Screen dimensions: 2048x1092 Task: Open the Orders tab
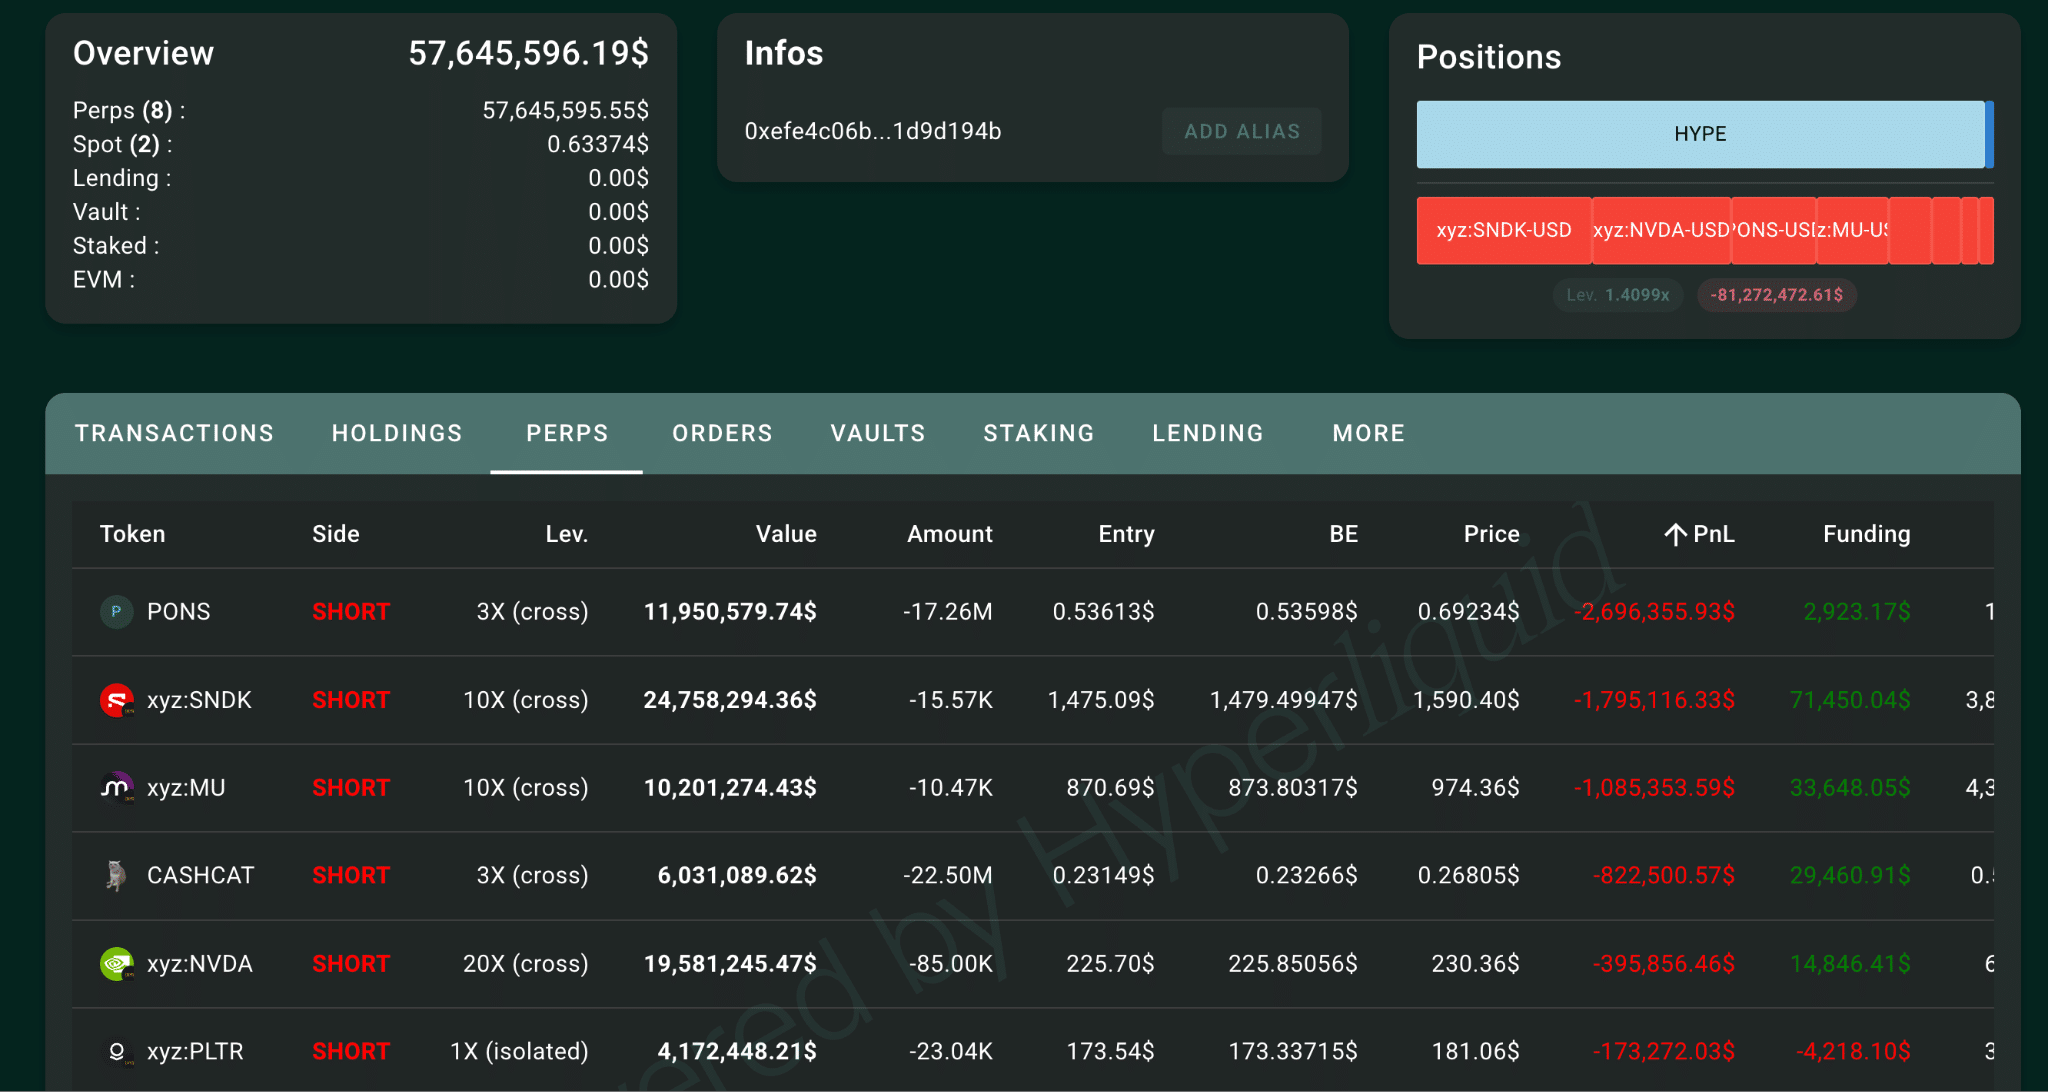coord(722,433)
